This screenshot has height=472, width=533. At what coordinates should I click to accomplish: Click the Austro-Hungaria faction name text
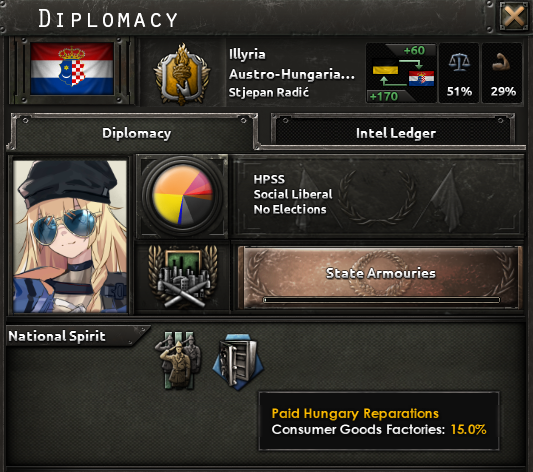click(x=292, y=74)
